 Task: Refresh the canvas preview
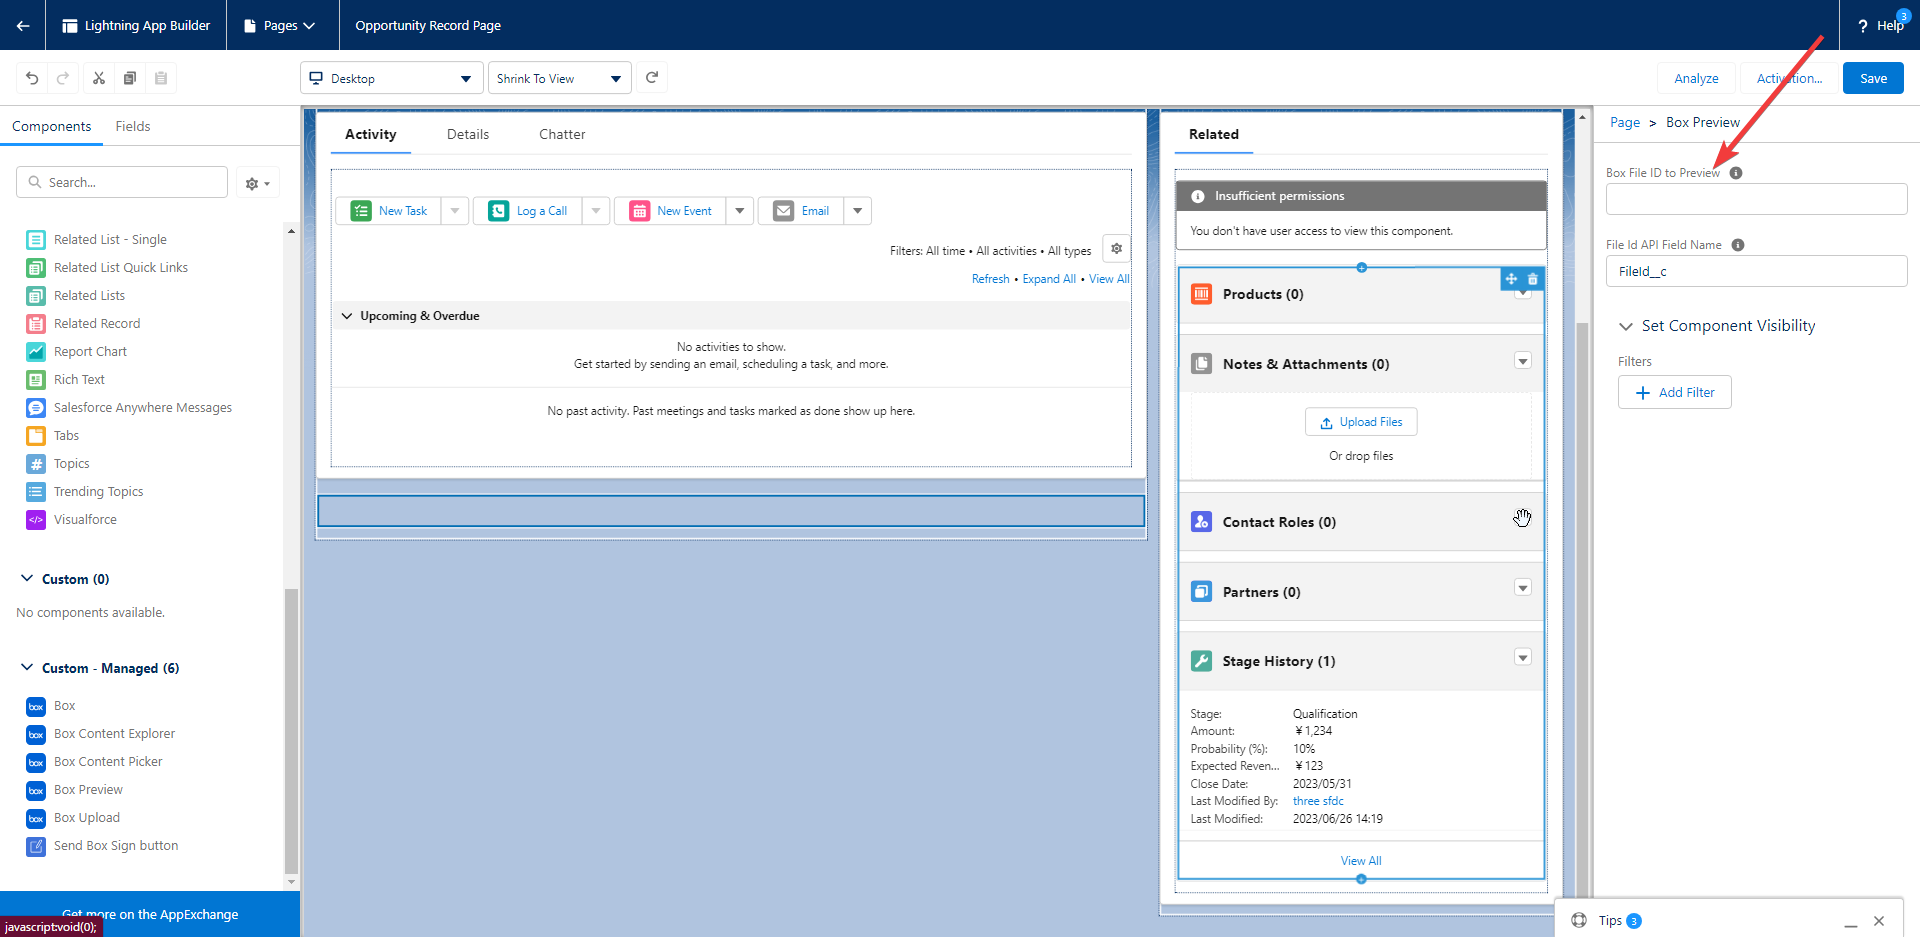[652, 78]
